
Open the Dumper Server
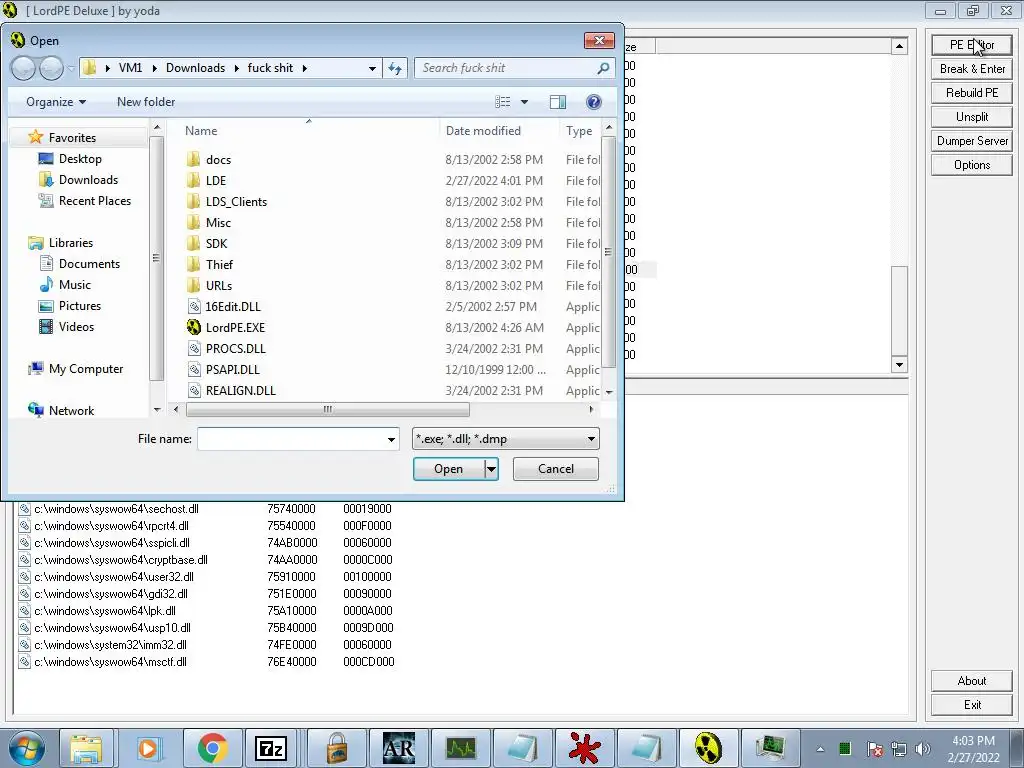[x=972, y=141]
